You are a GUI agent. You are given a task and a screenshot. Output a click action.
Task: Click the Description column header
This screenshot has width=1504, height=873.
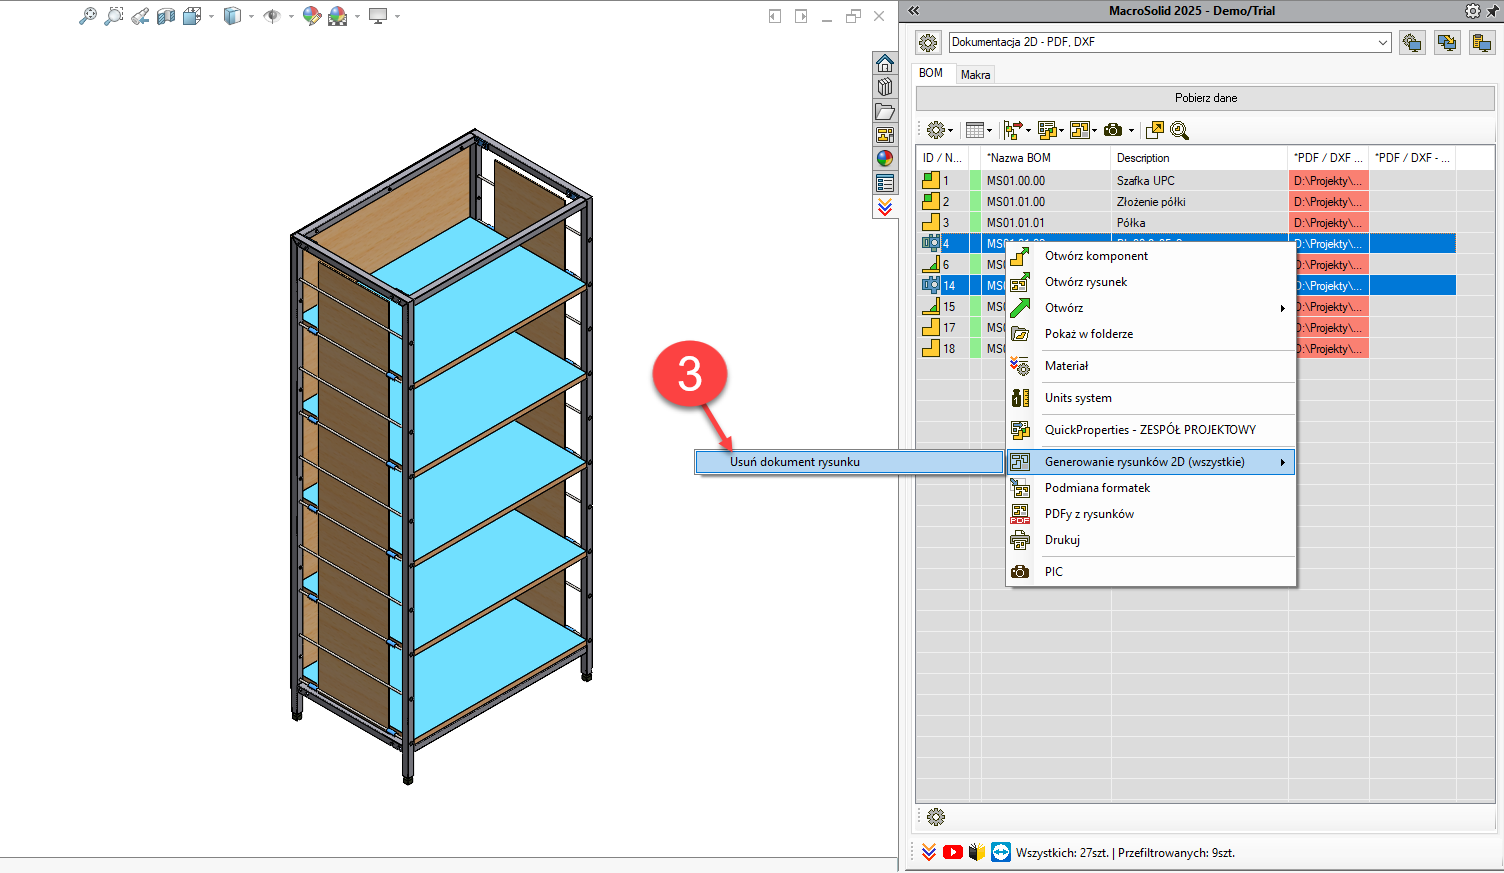click(1199, 158)
